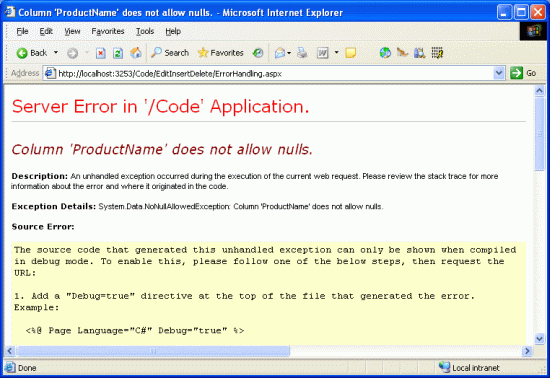The image size is (550, 378).
Task: Expand the Back button history dropdown
Action: pos(56,53)
